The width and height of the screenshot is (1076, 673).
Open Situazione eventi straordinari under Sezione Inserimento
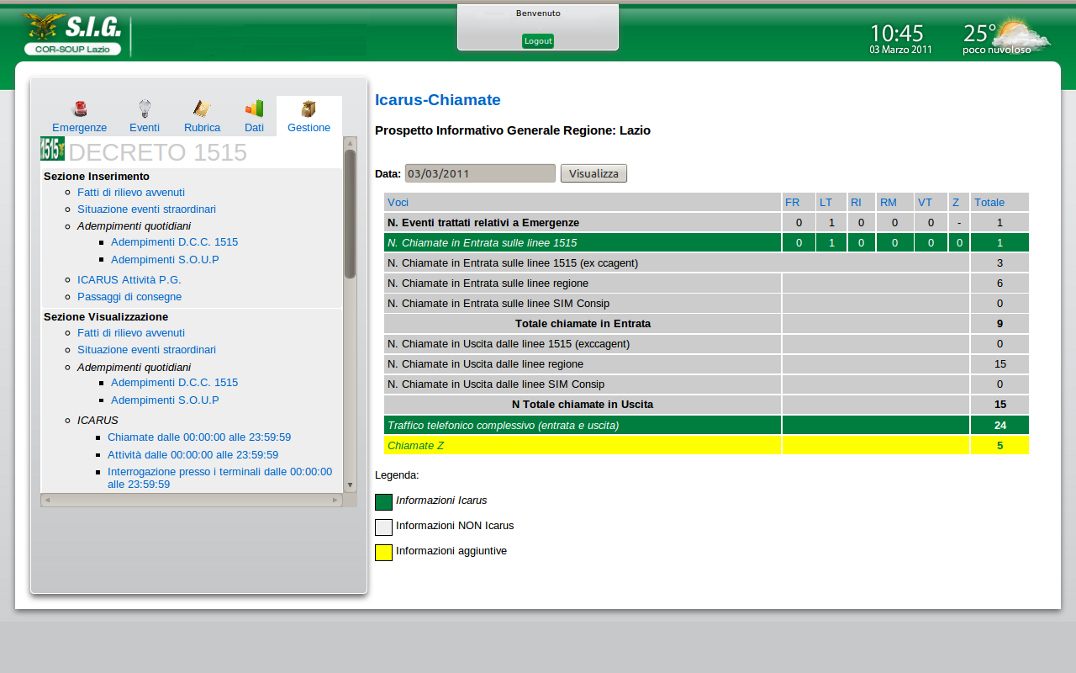[x=146, y=209]
